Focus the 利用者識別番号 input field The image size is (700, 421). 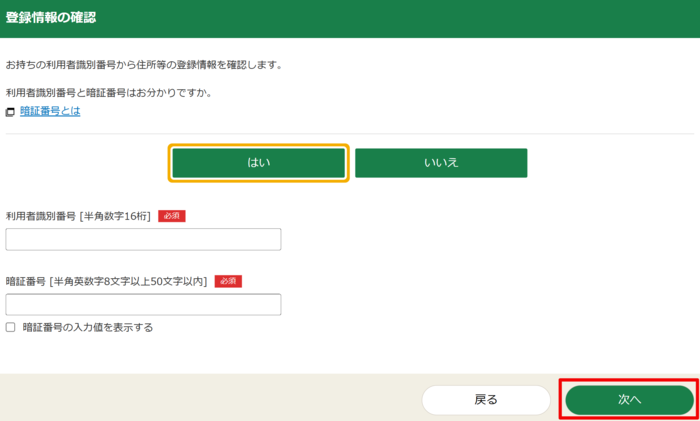143,239
